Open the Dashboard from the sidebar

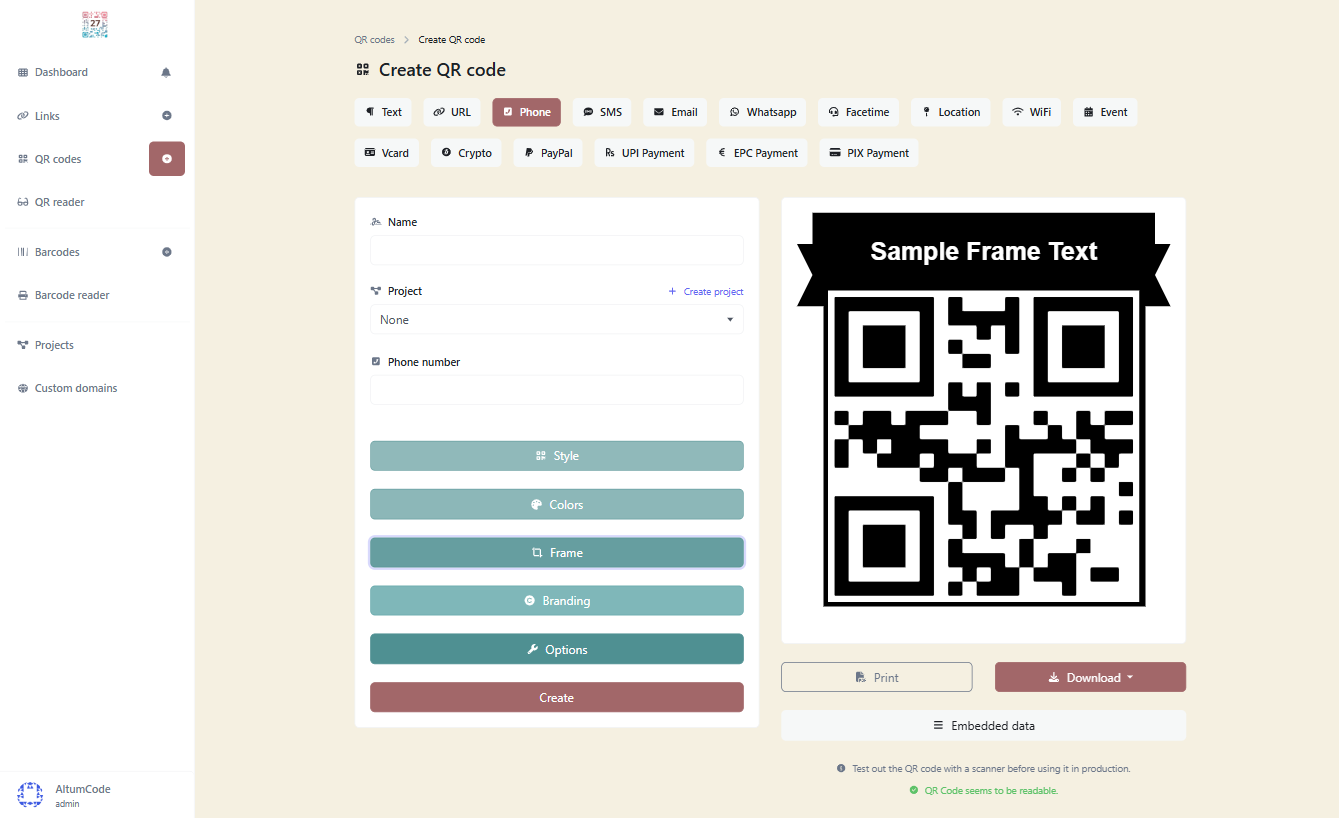(x=60, y=72)
